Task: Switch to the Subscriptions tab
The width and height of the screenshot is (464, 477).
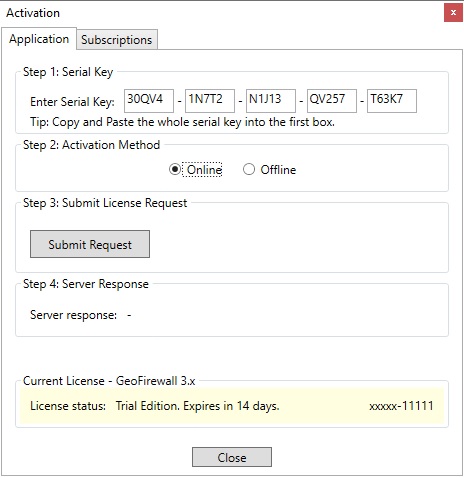Action: click(117, 40)
